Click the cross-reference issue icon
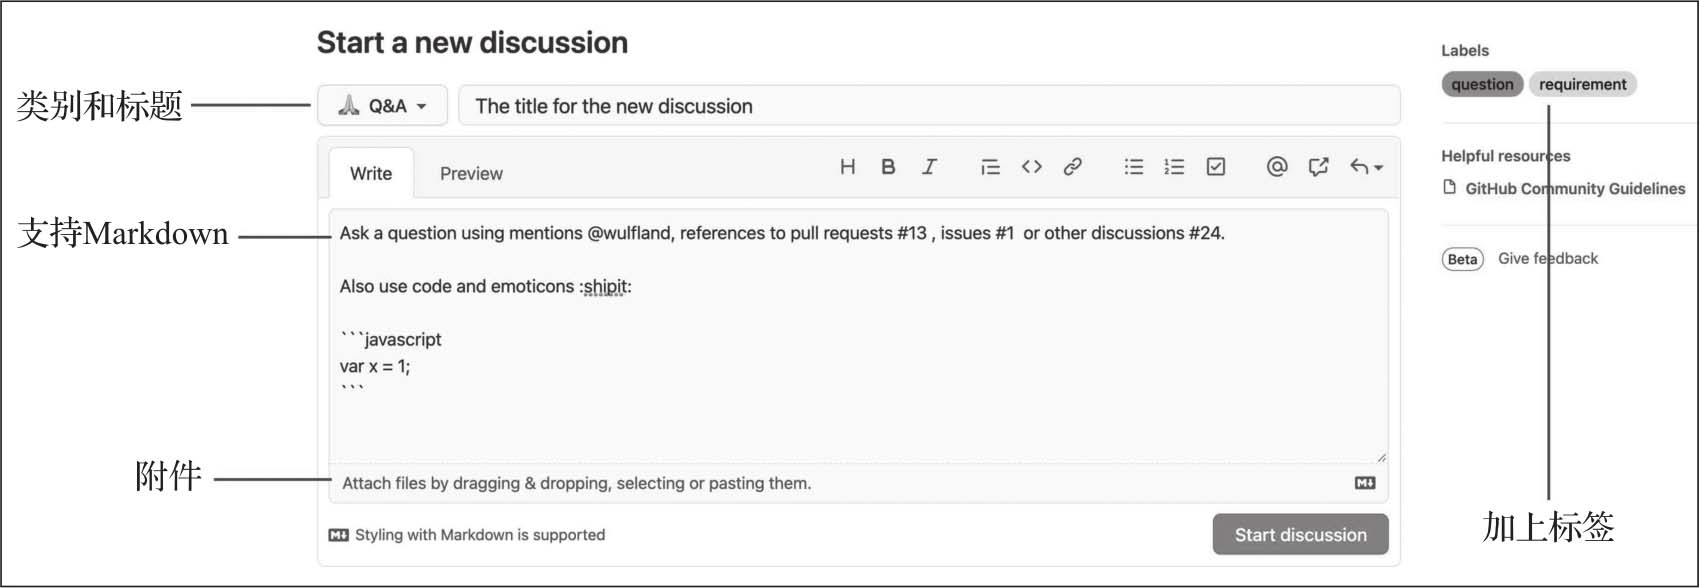This screenshot has width=1699, height=588. coord(1318,167)
